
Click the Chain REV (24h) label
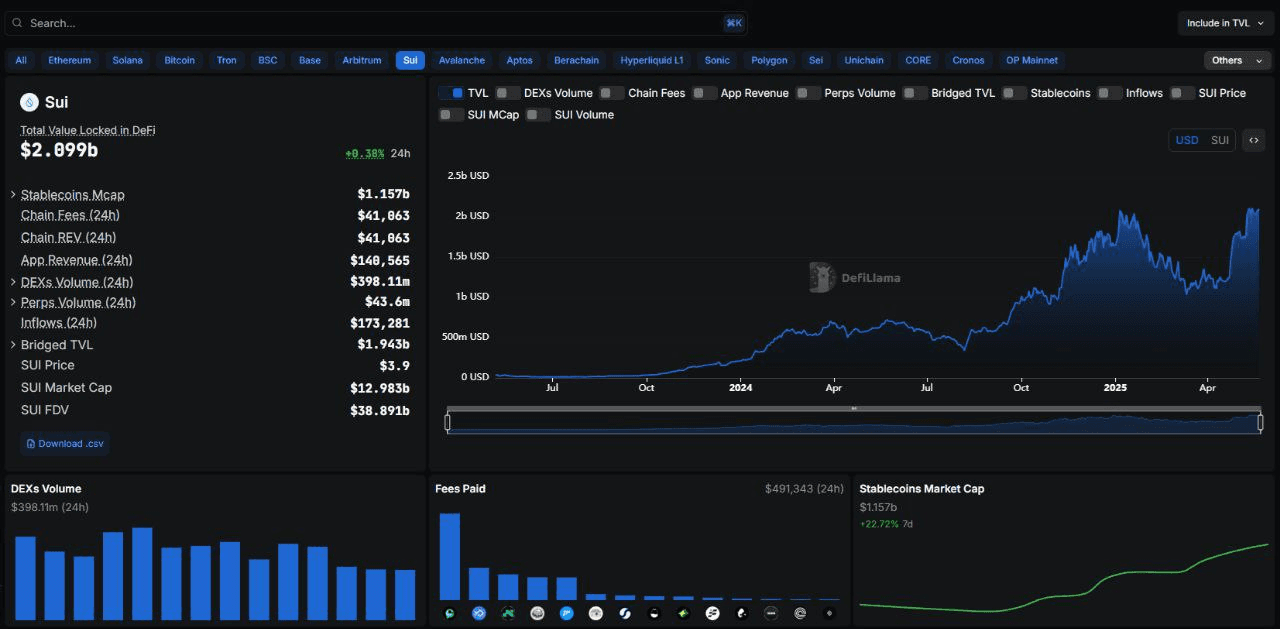[x=68, y=237]
